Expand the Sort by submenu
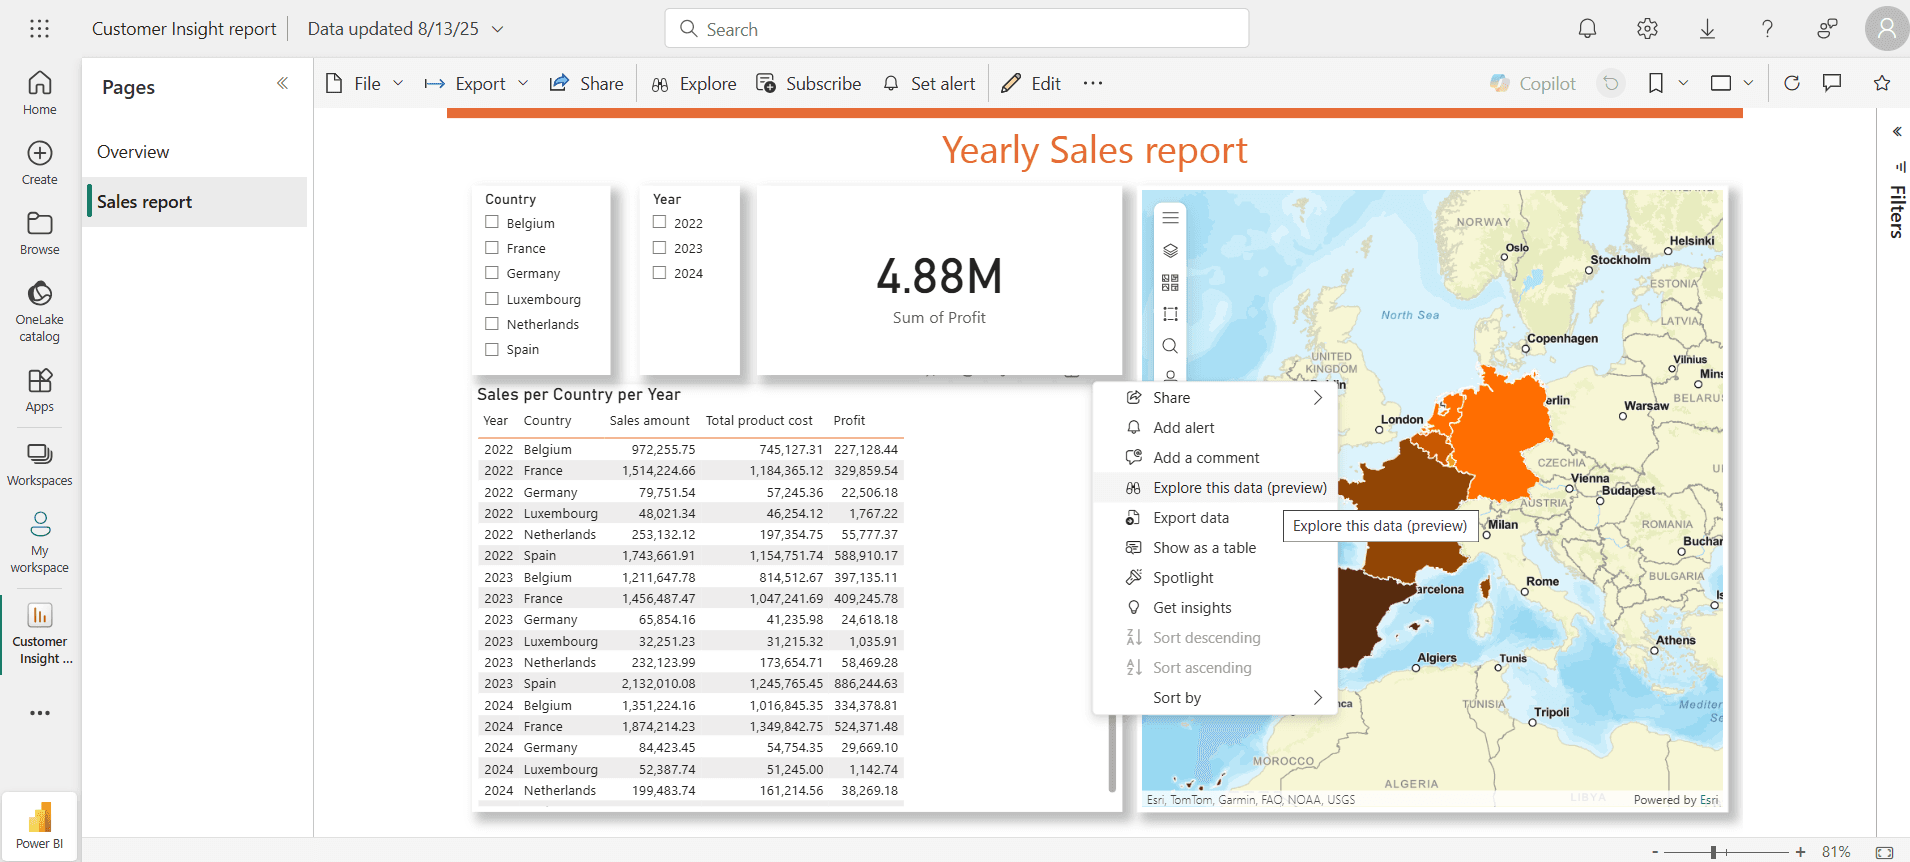 tap(1317, 697)
